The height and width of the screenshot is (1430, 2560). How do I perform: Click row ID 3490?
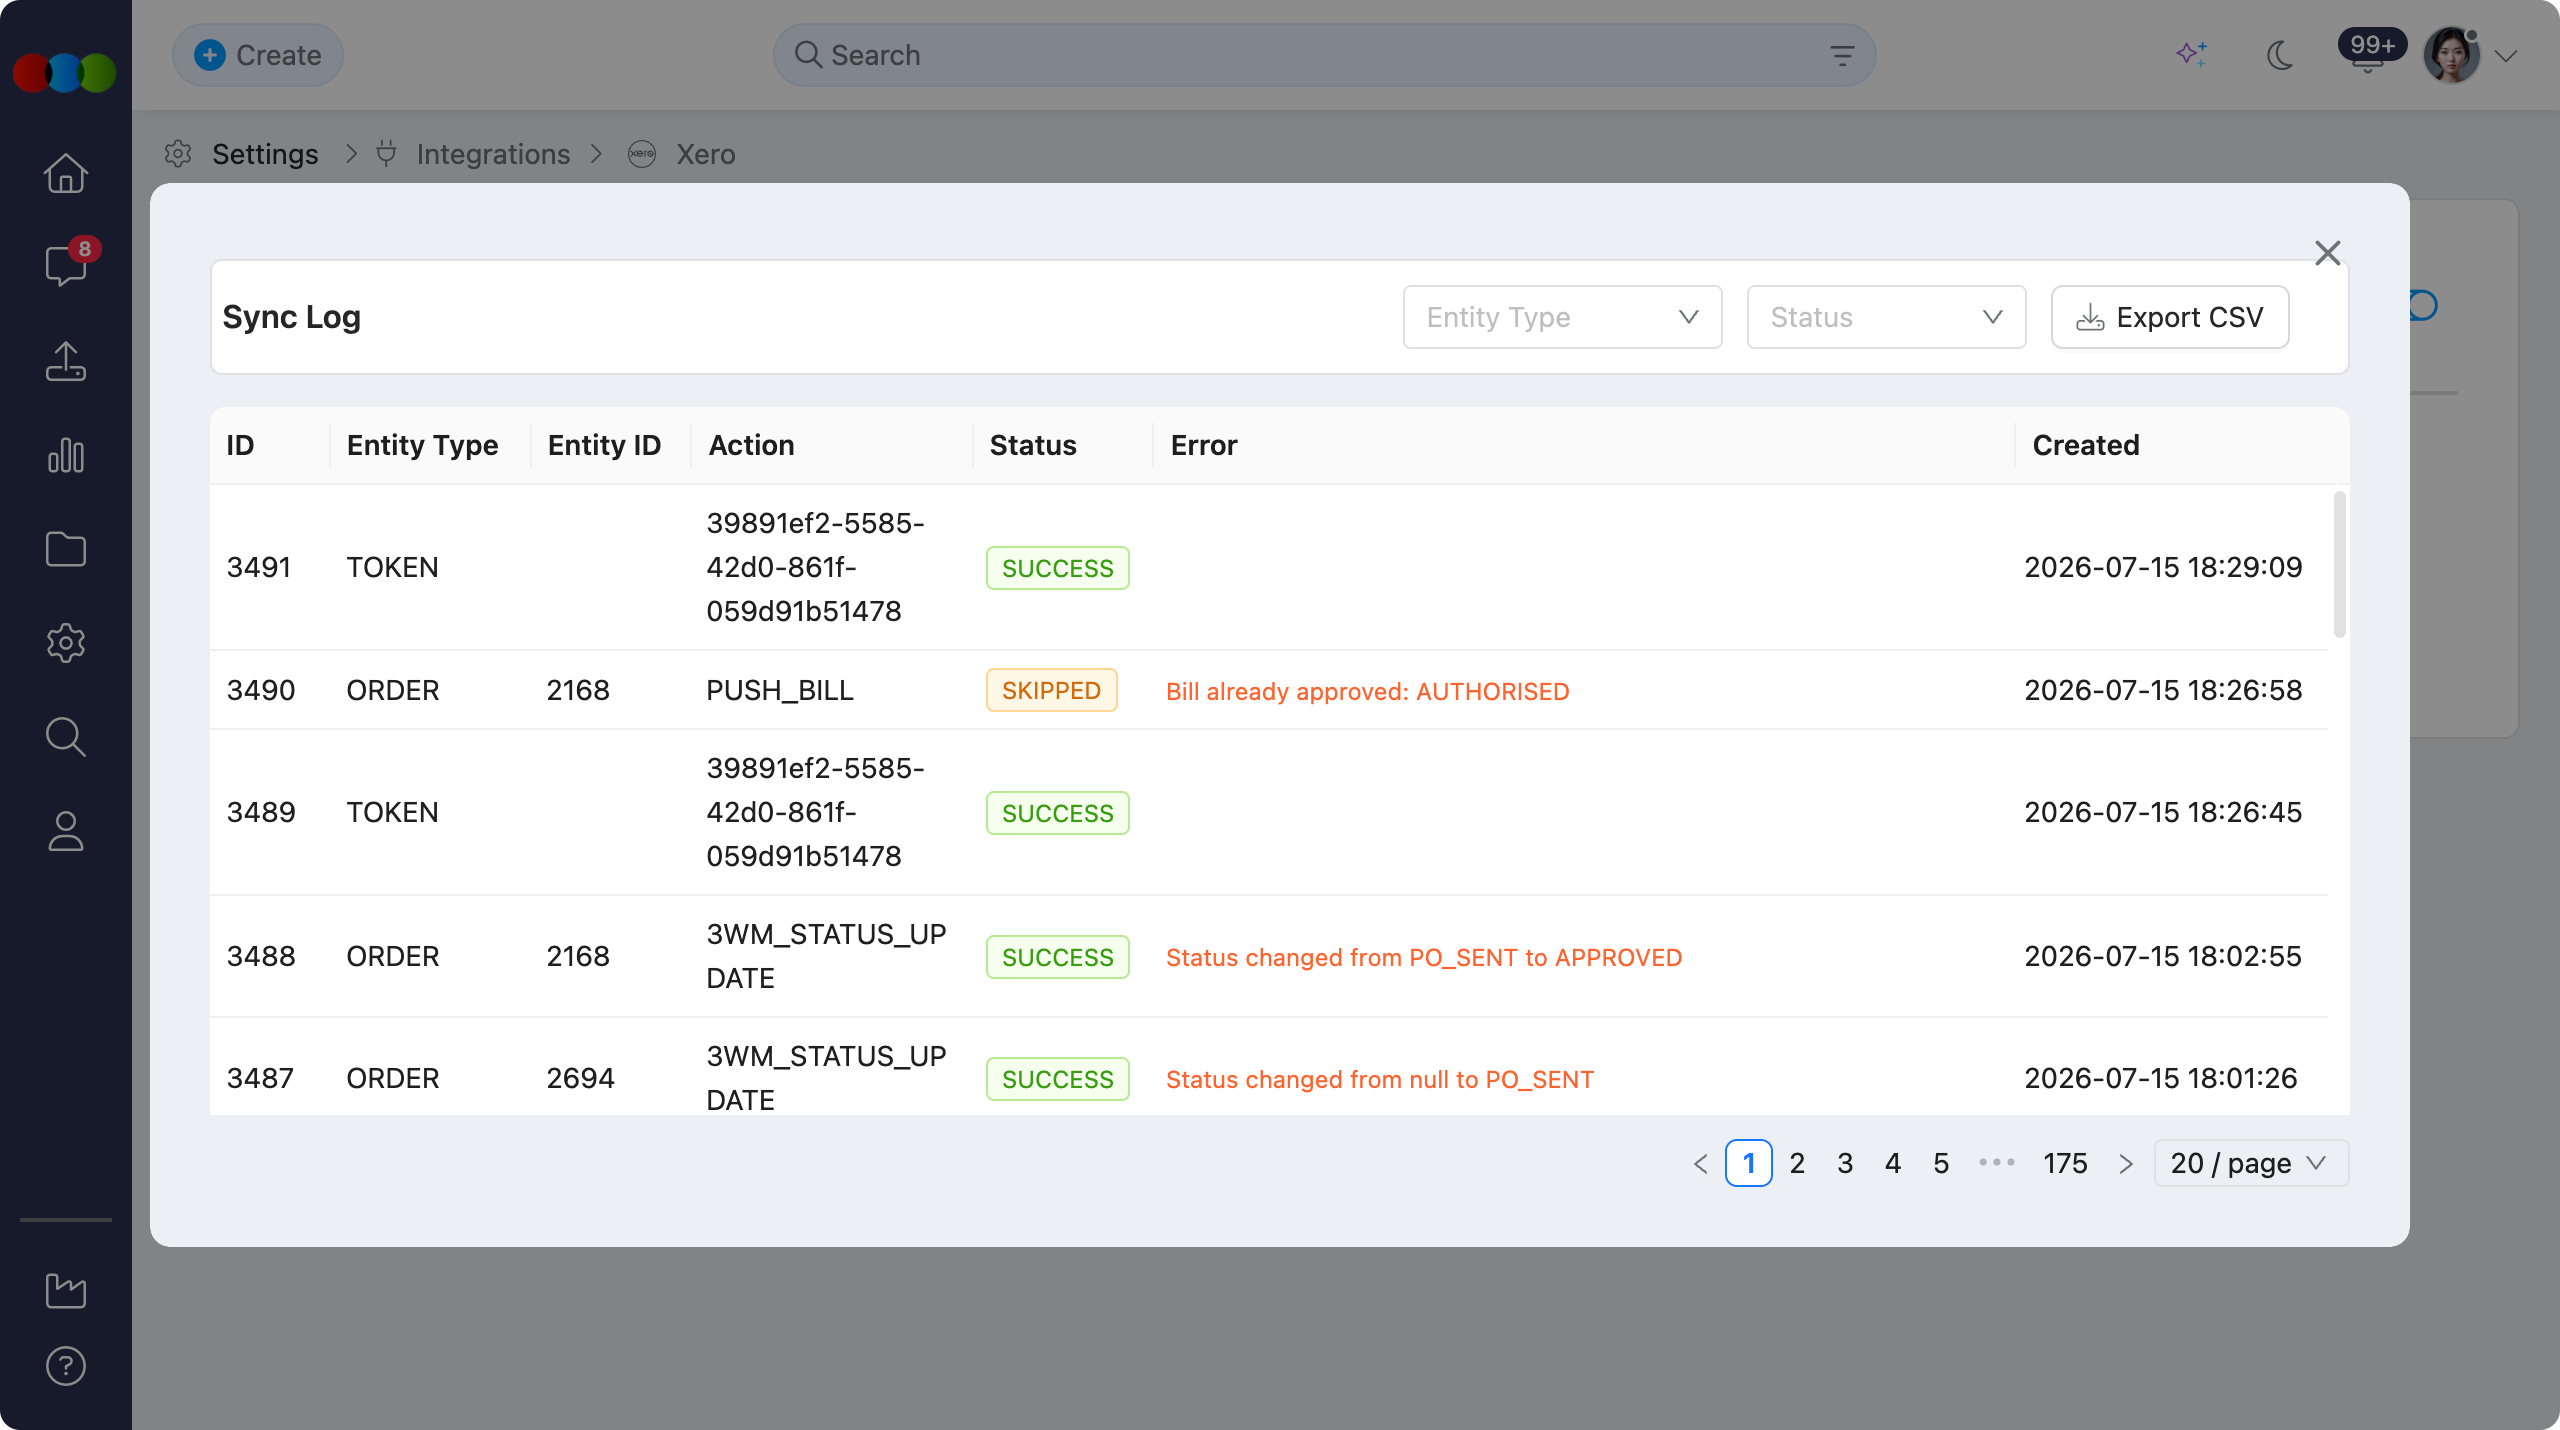(x=261, y=690)
